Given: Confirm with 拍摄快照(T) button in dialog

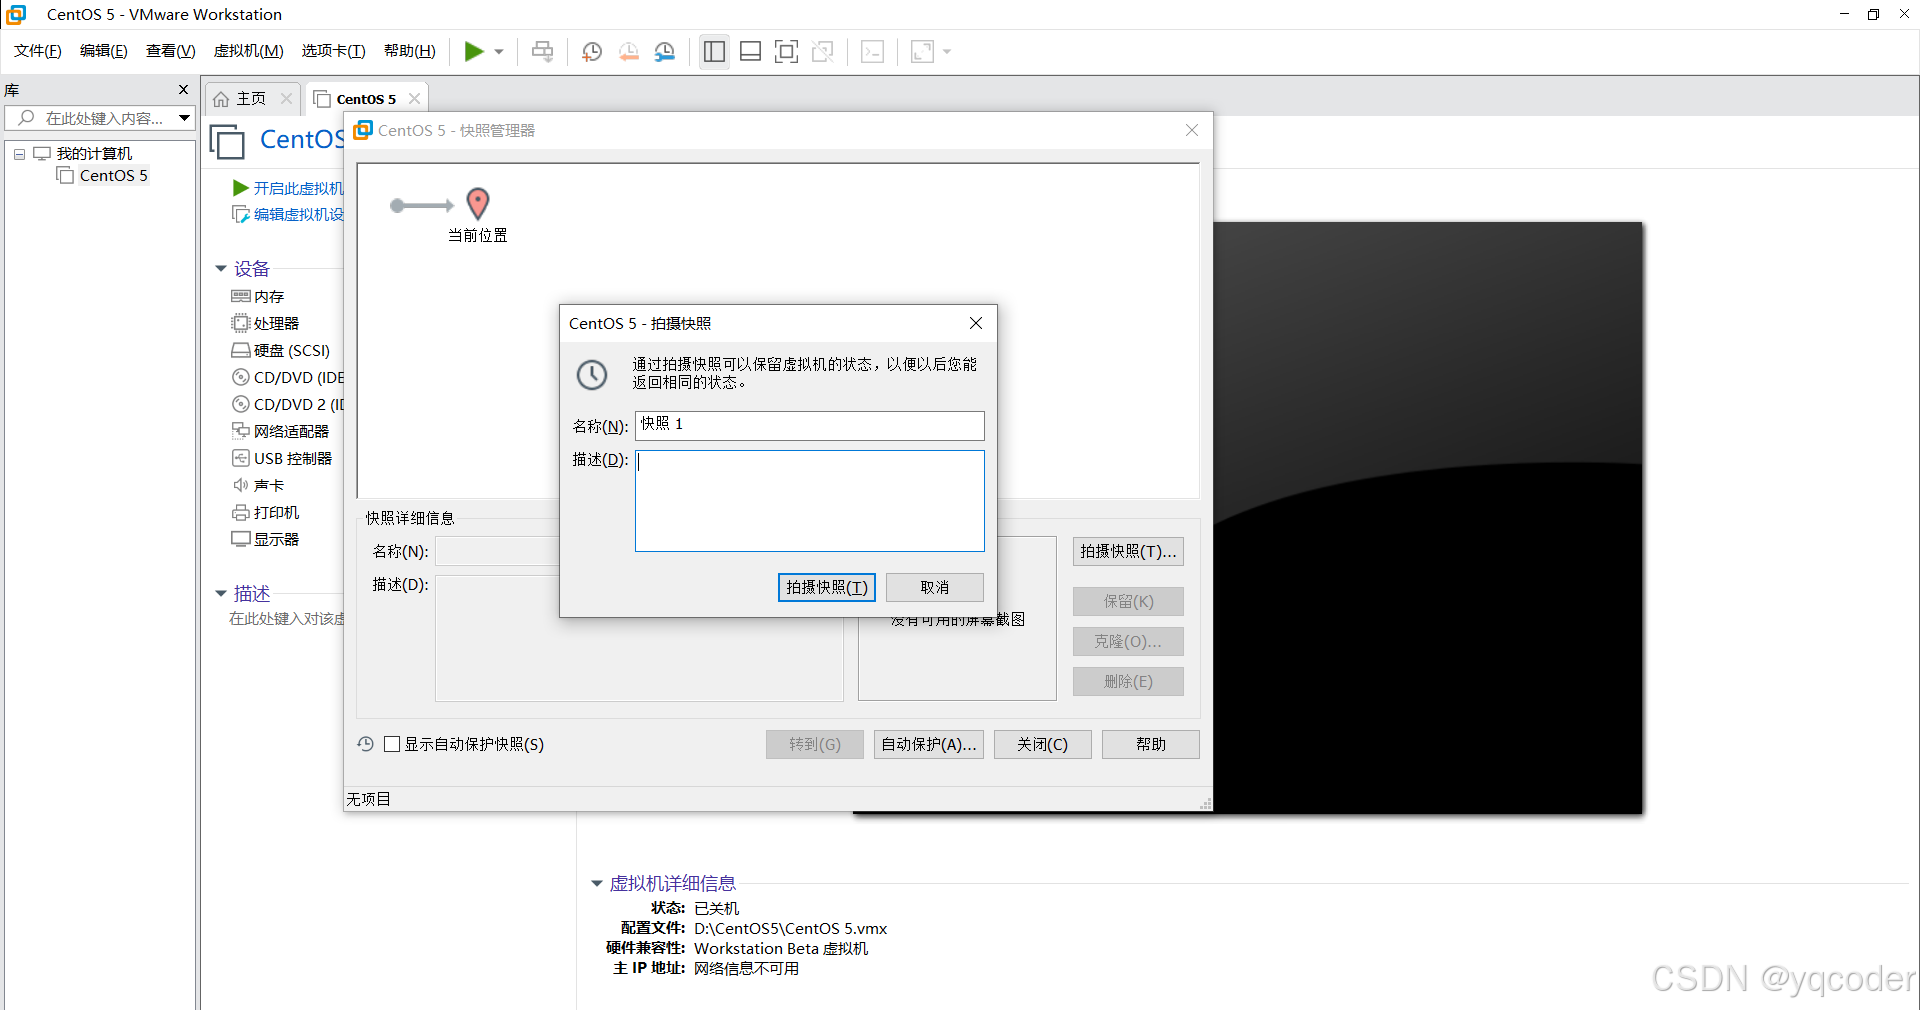Looking at the screenshot, I should click(826, 587).
